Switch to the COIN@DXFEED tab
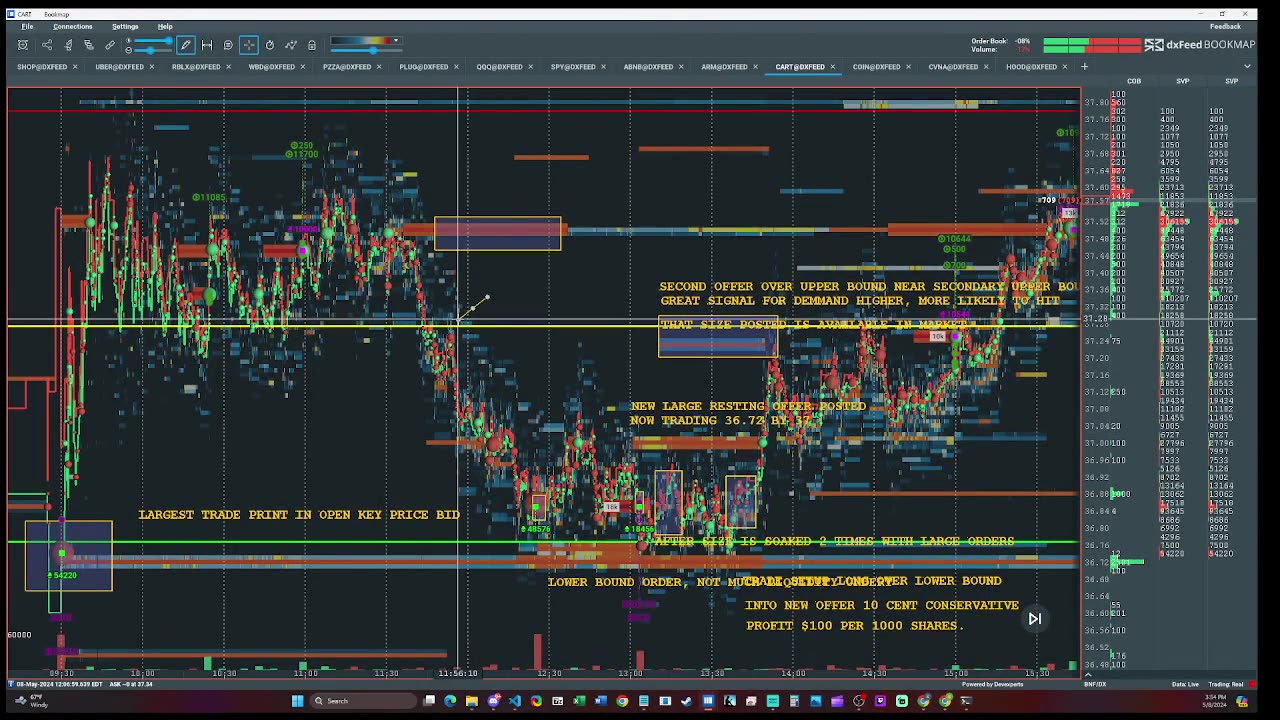Screen dimensions: 1280x720 pos(876,67)
